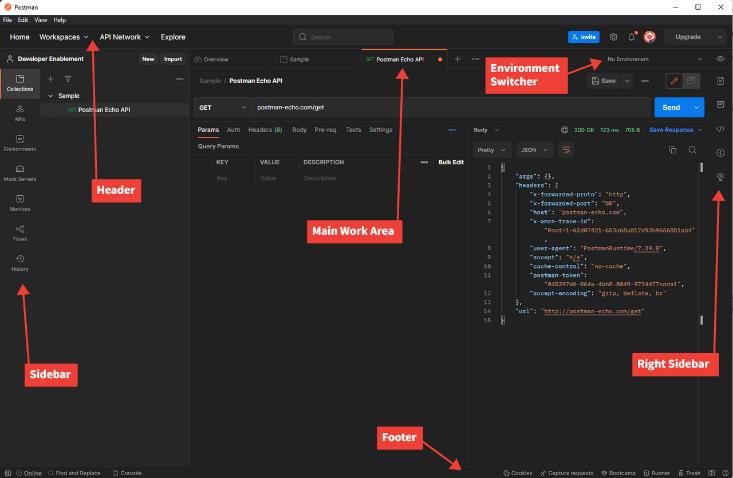Switch to edit mode pencil icon
The image size is (733, 478).
pos(674,81)
